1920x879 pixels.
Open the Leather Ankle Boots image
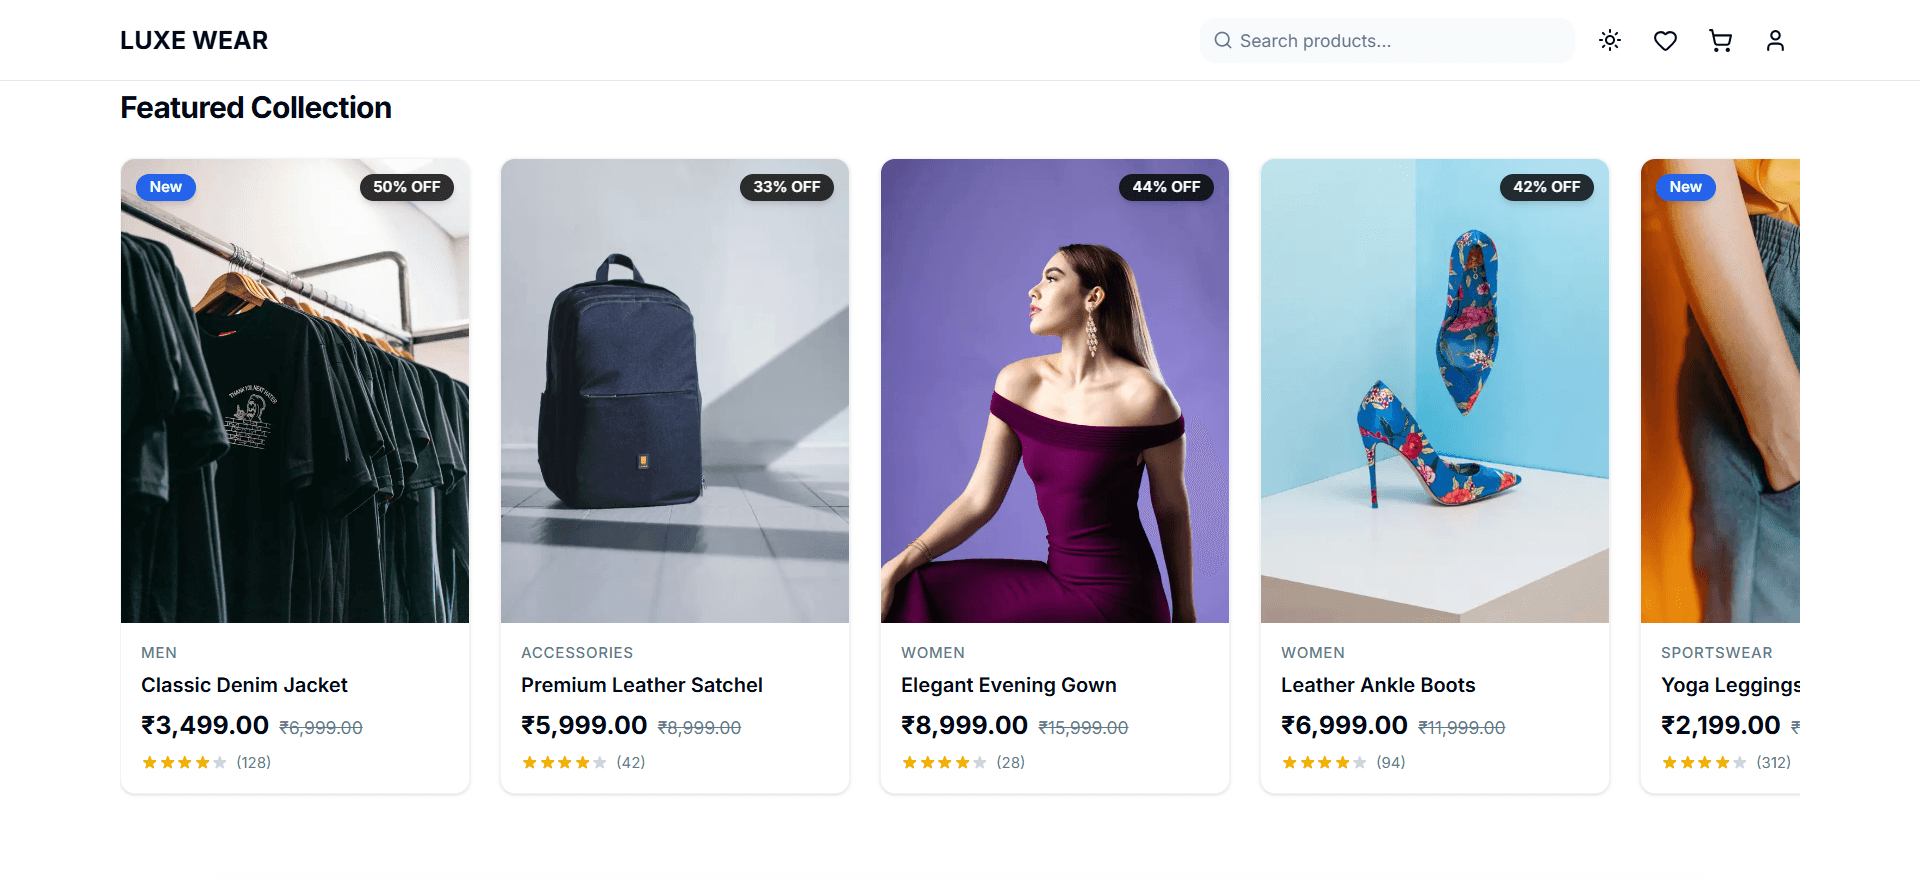coord(1435,400)
